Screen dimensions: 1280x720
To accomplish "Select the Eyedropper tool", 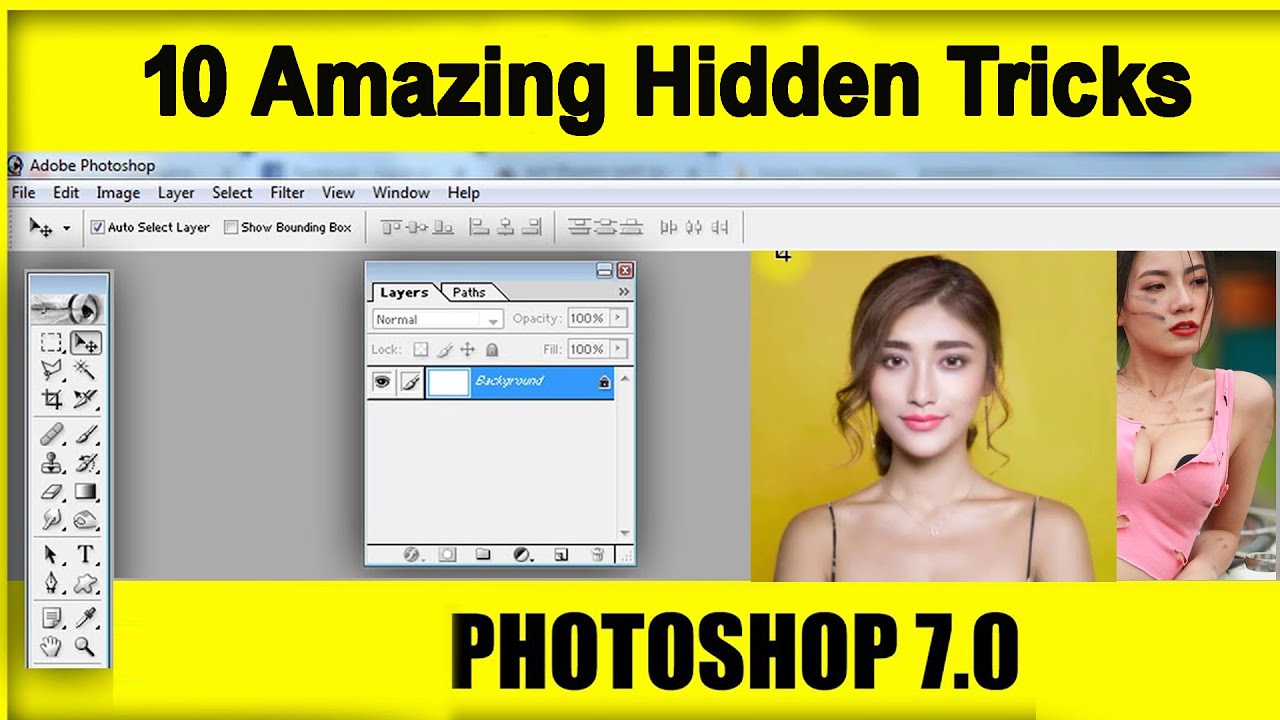I will tap(86, 618).
